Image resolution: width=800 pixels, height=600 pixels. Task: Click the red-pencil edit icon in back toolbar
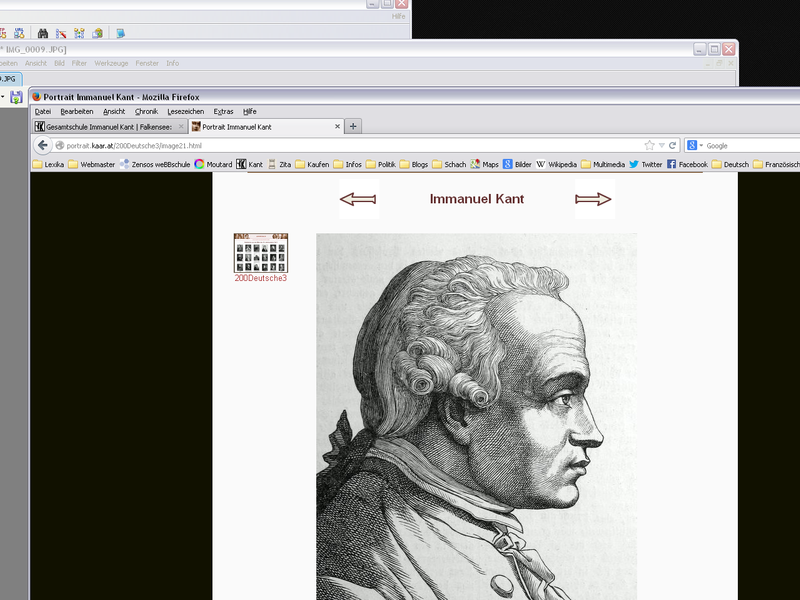(61, 33)
